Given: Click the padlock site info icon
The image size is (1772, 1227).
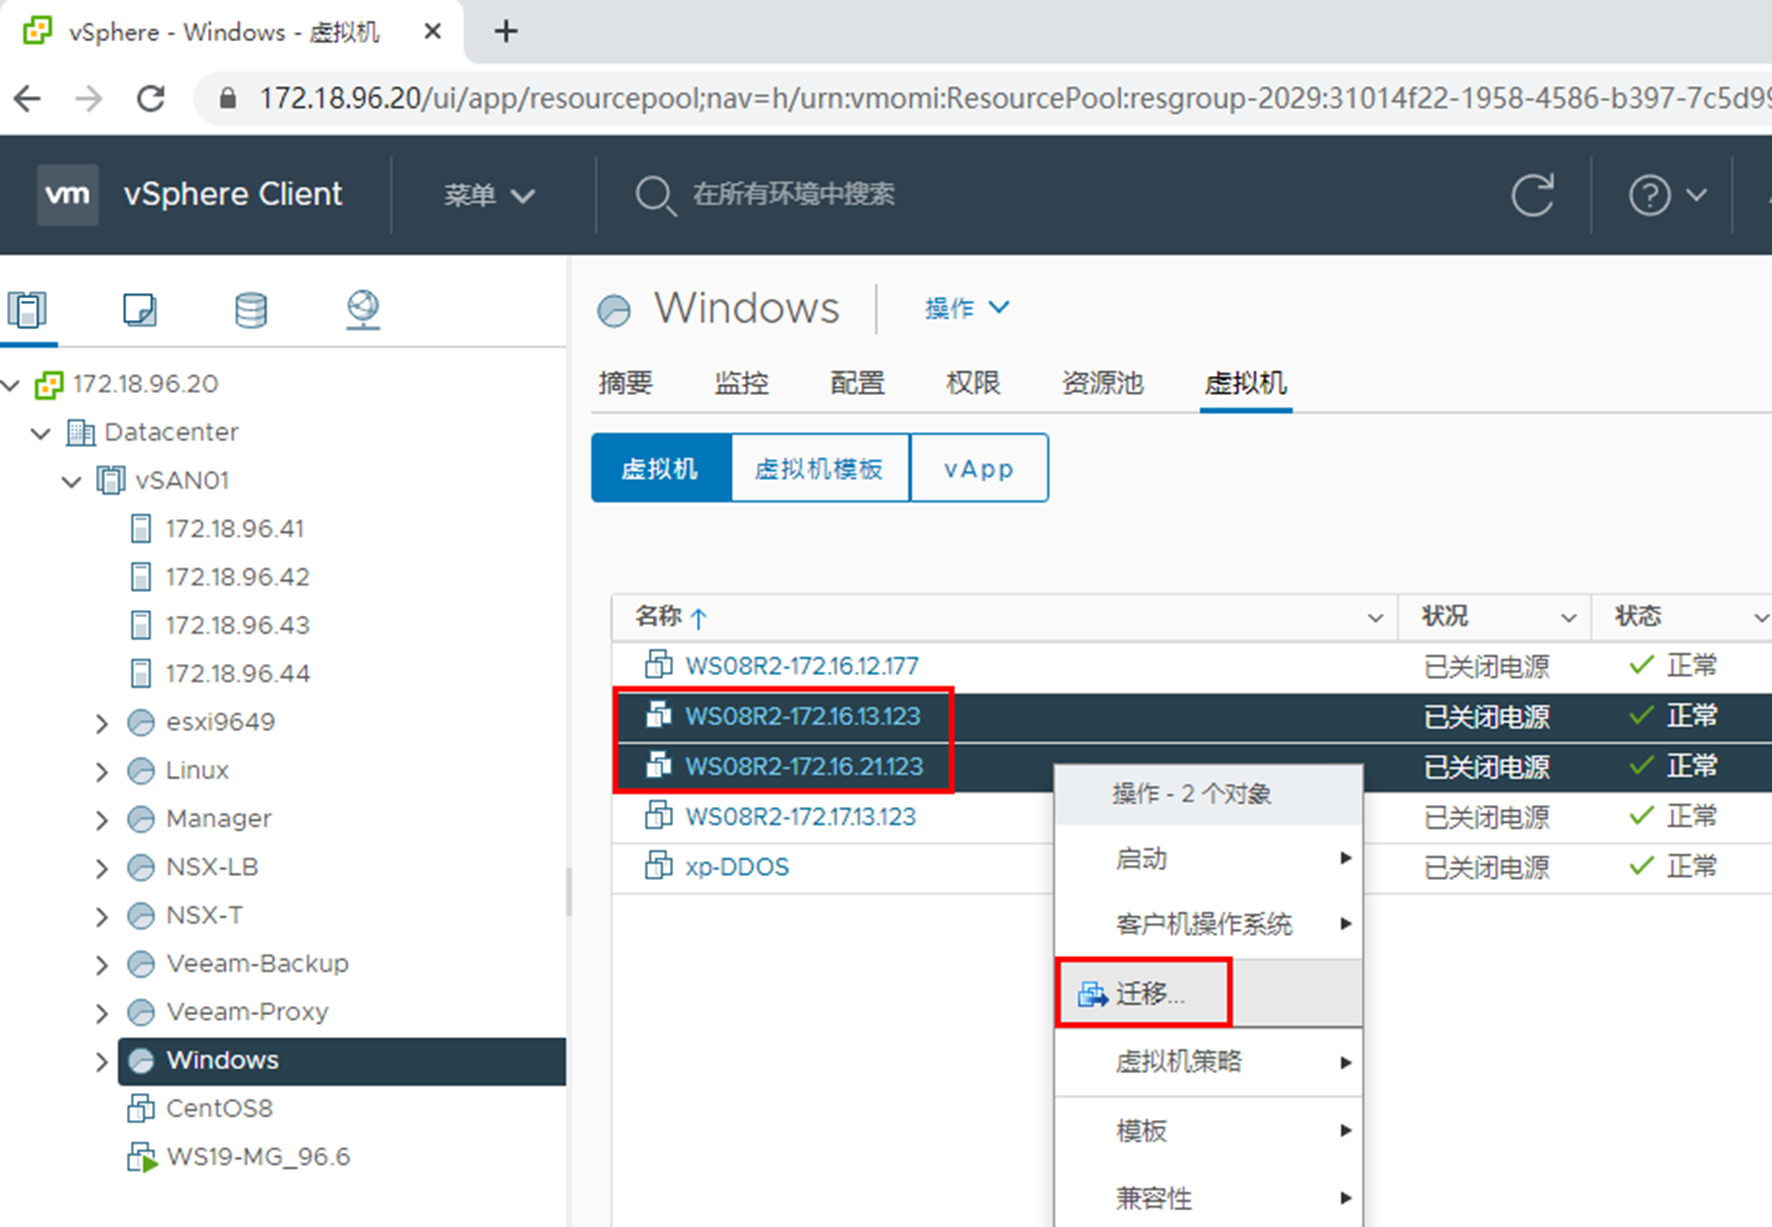Looking at the screenshot, I should point(228,98).
